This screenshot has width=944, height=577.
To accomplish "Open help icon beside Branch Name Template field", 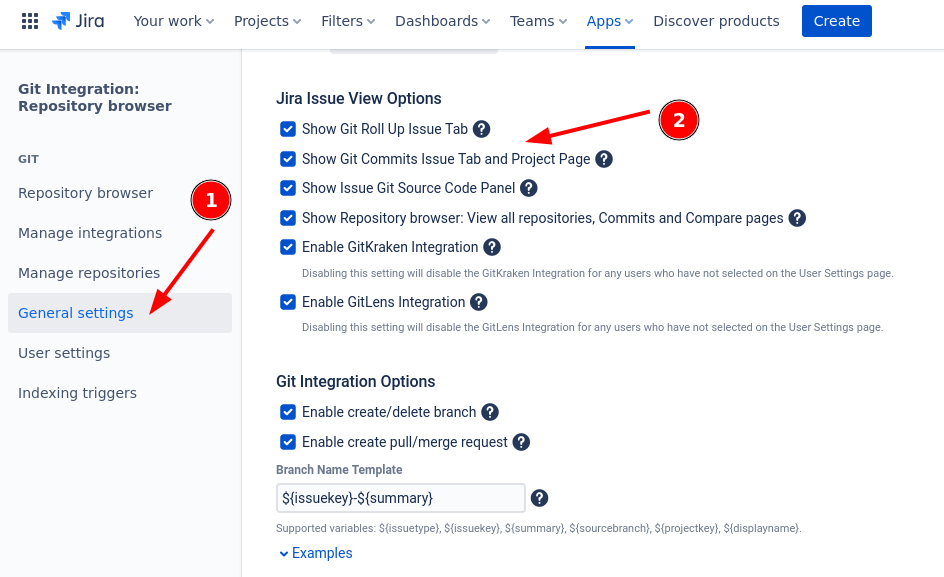I will [x=539, y=498].
